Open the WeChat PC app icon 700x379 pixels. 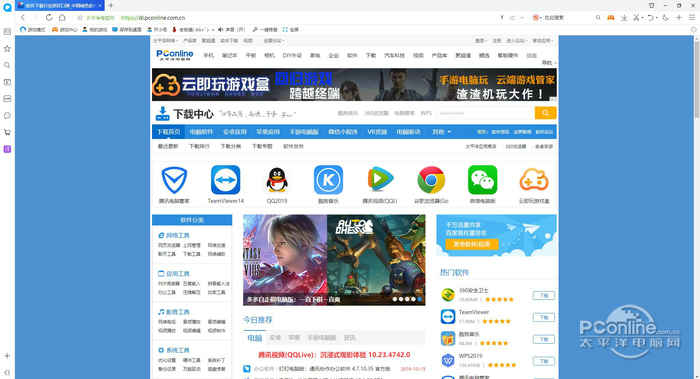[483, 180]
